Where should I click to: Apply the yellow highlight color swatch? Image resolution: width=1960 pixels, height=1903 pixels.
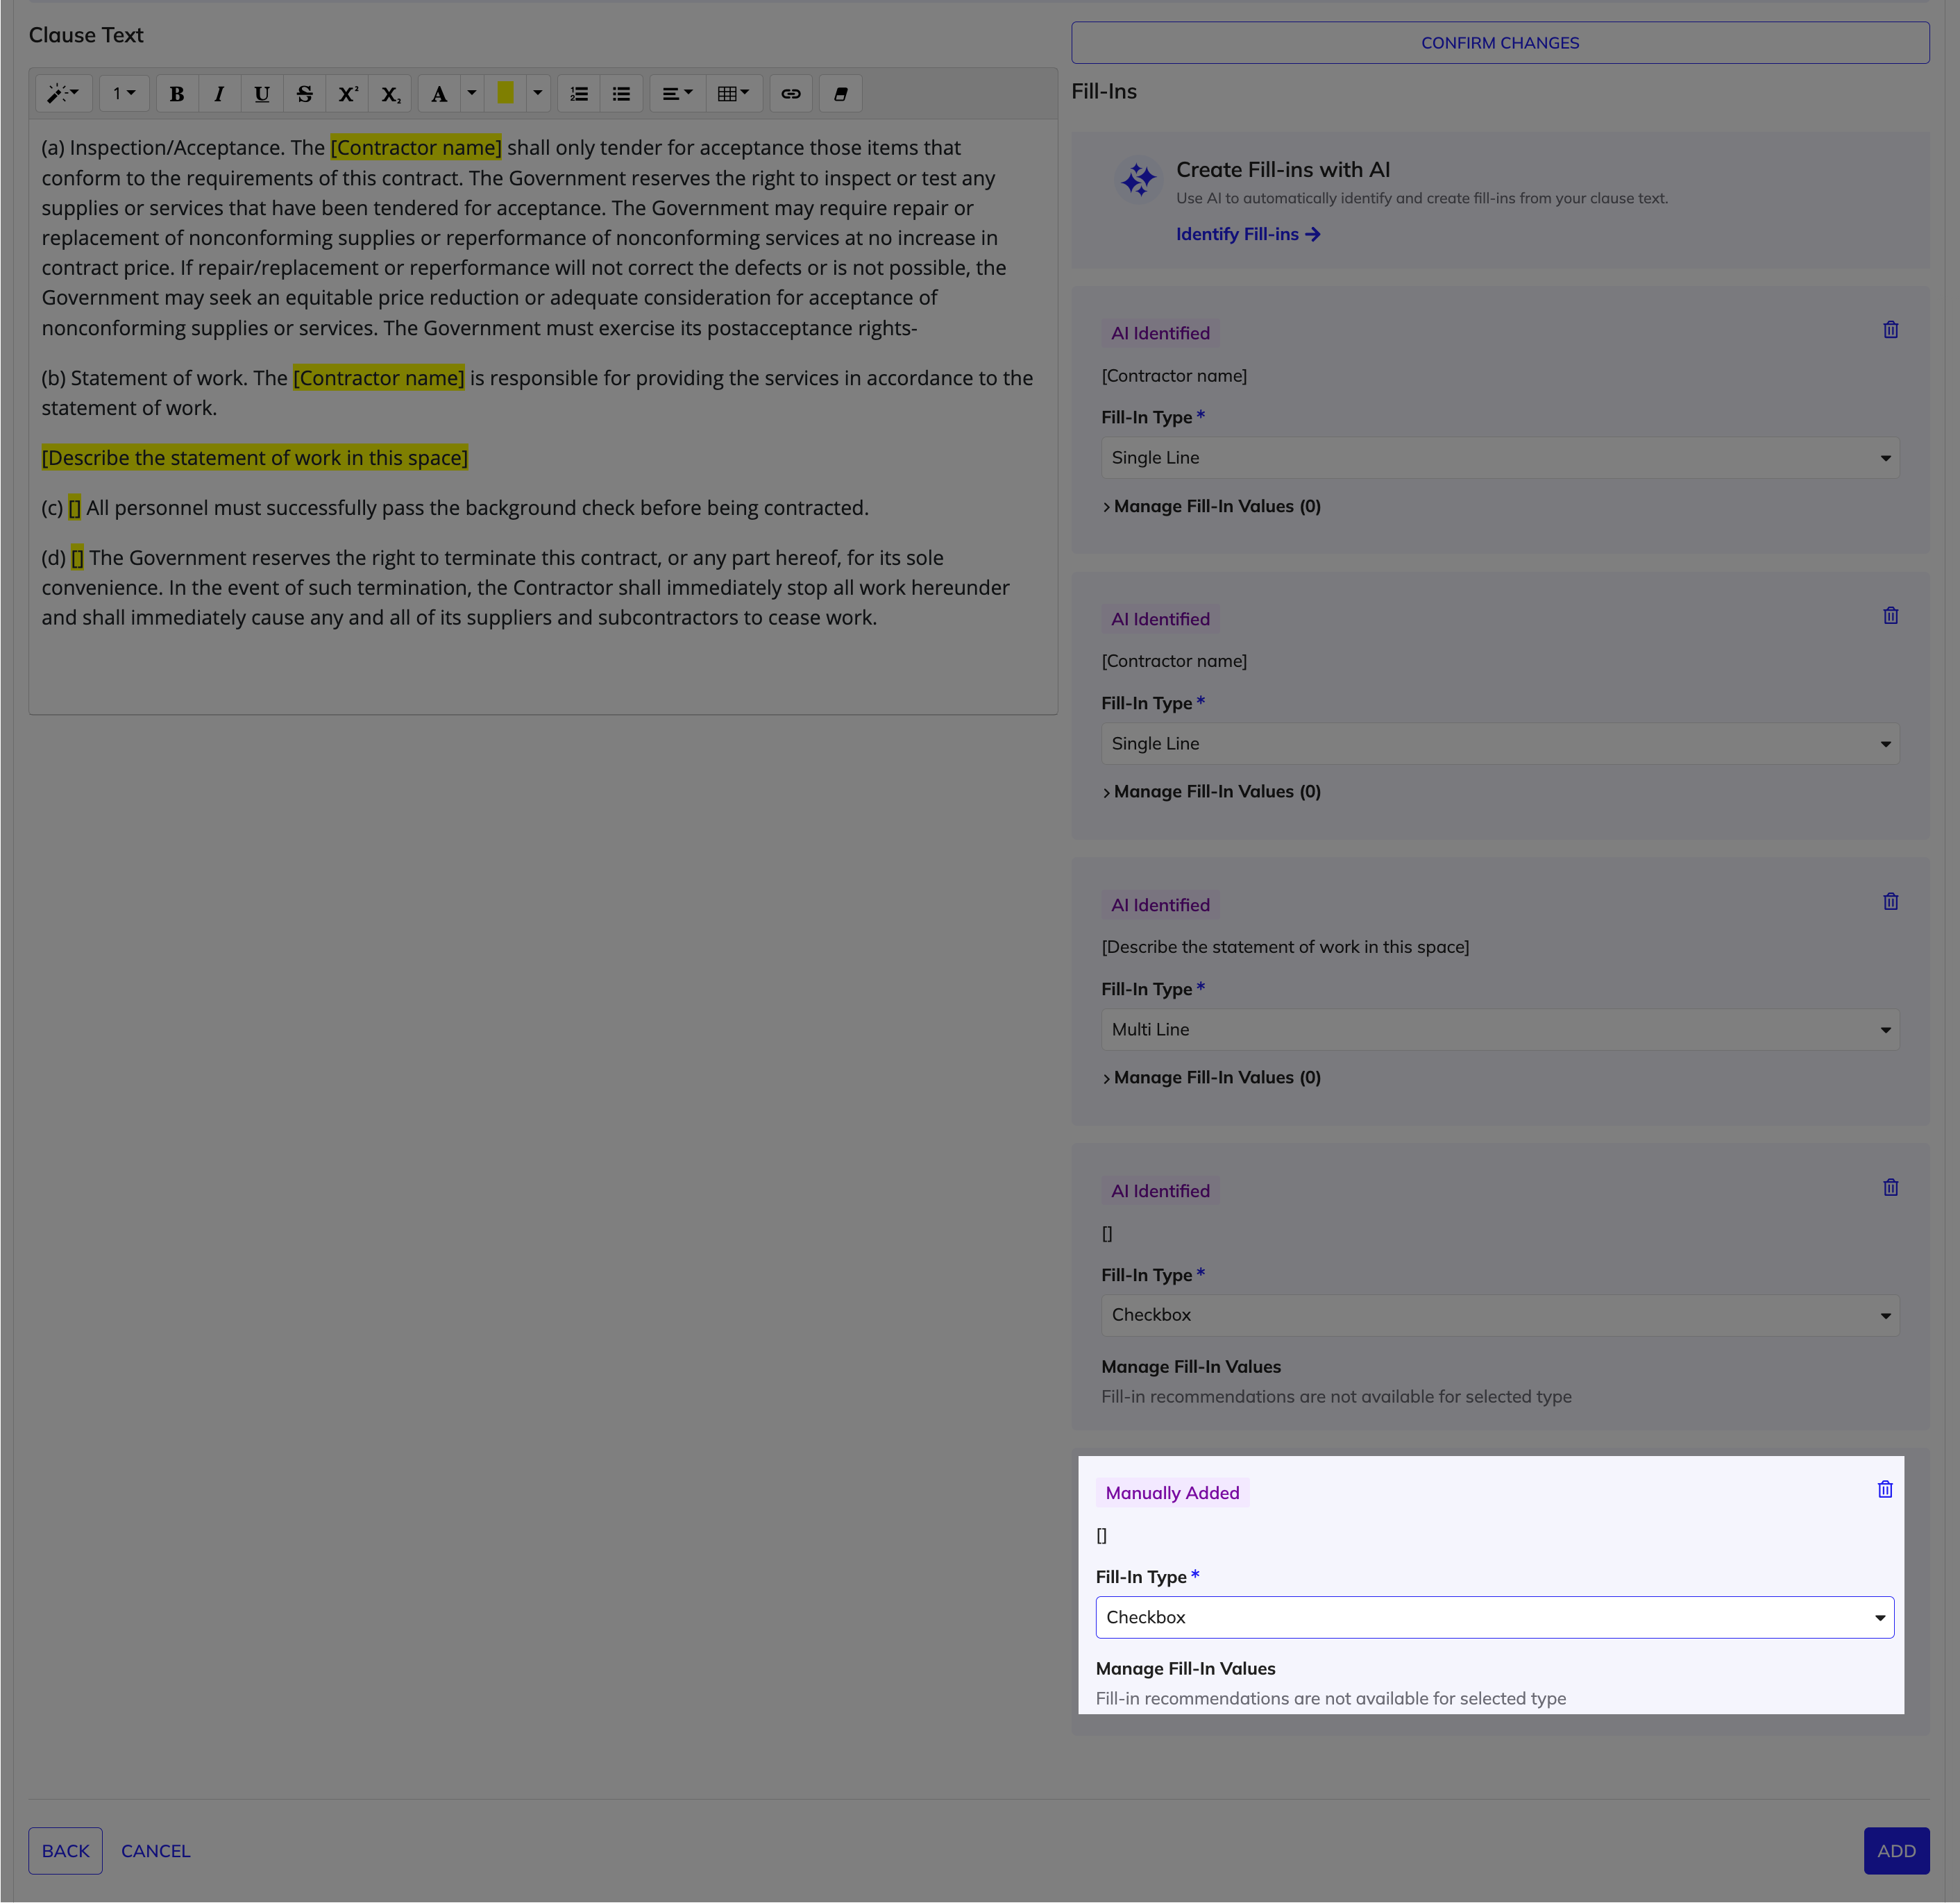(x=506, y=94)
